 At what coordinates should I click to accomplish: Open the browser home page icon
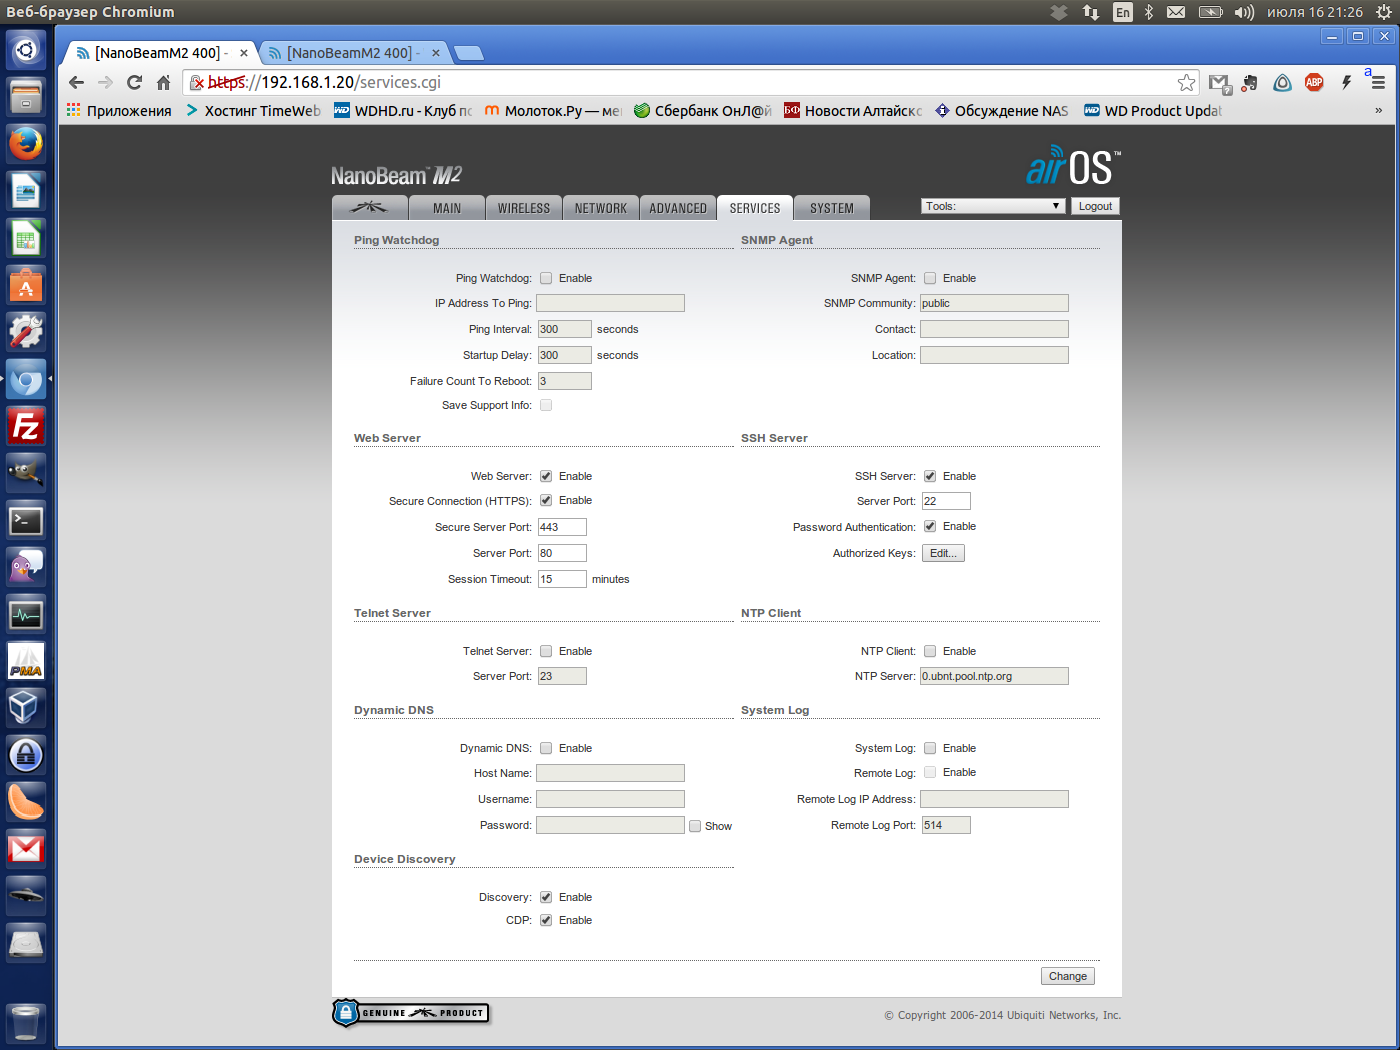tap(163, 82)
